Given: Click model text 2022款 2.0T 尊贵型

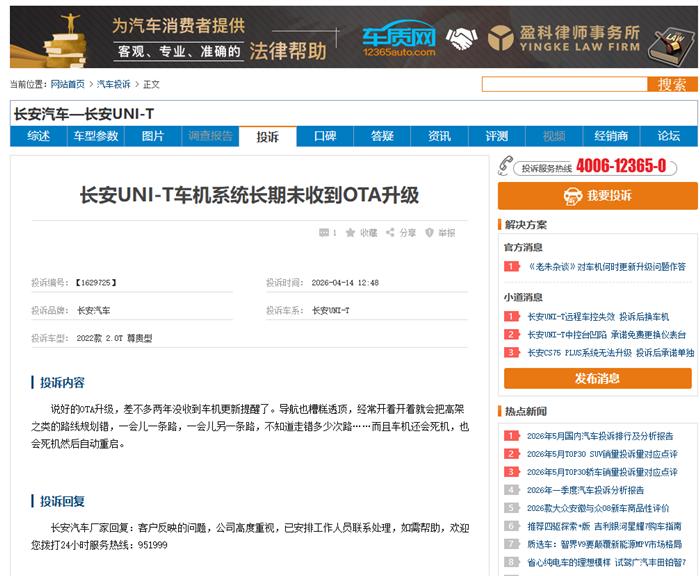Looking at the screenshot, I should tap(114, 338).
